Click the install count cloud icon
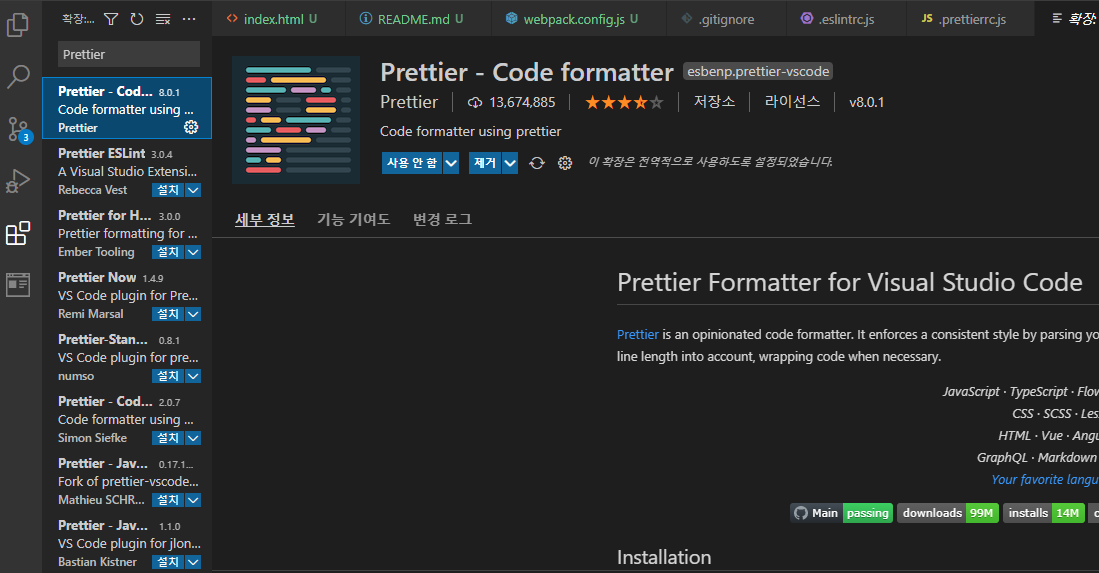Image resolution: width=1099 pixels, height=573 pixels. (x=475, y=102)
